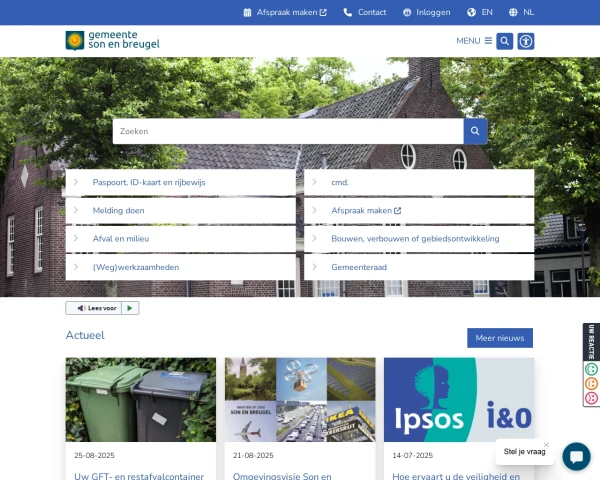Play the Lees voor read-aloud audio
Image resolution: width=600 pixels, height=480 pixels.
tap(130, 308)
